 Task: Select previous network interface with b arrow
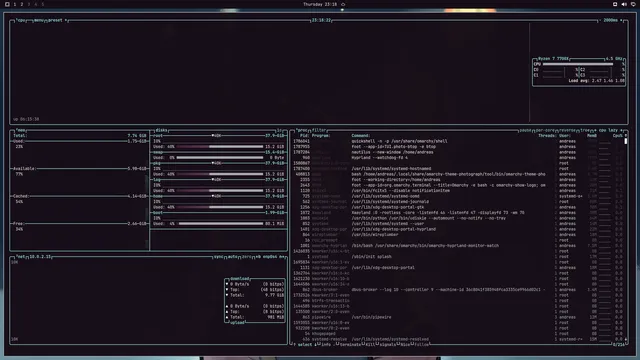click(258, 257)
